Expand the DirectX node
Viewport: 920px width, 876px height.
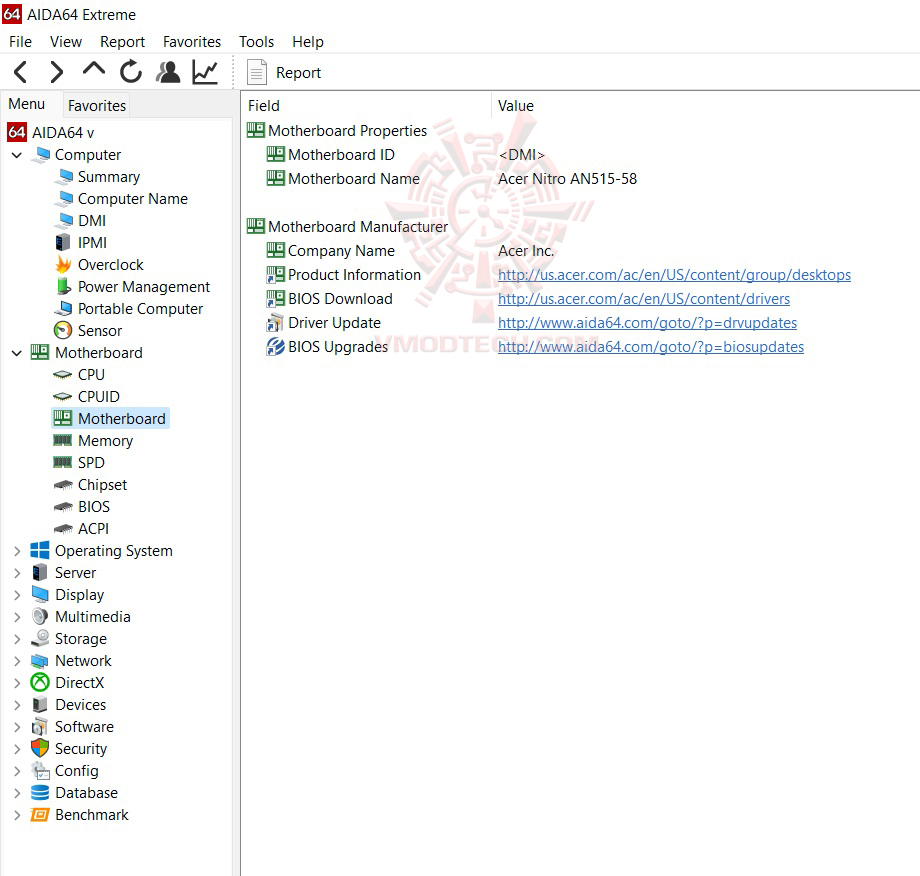pos(17,683)
